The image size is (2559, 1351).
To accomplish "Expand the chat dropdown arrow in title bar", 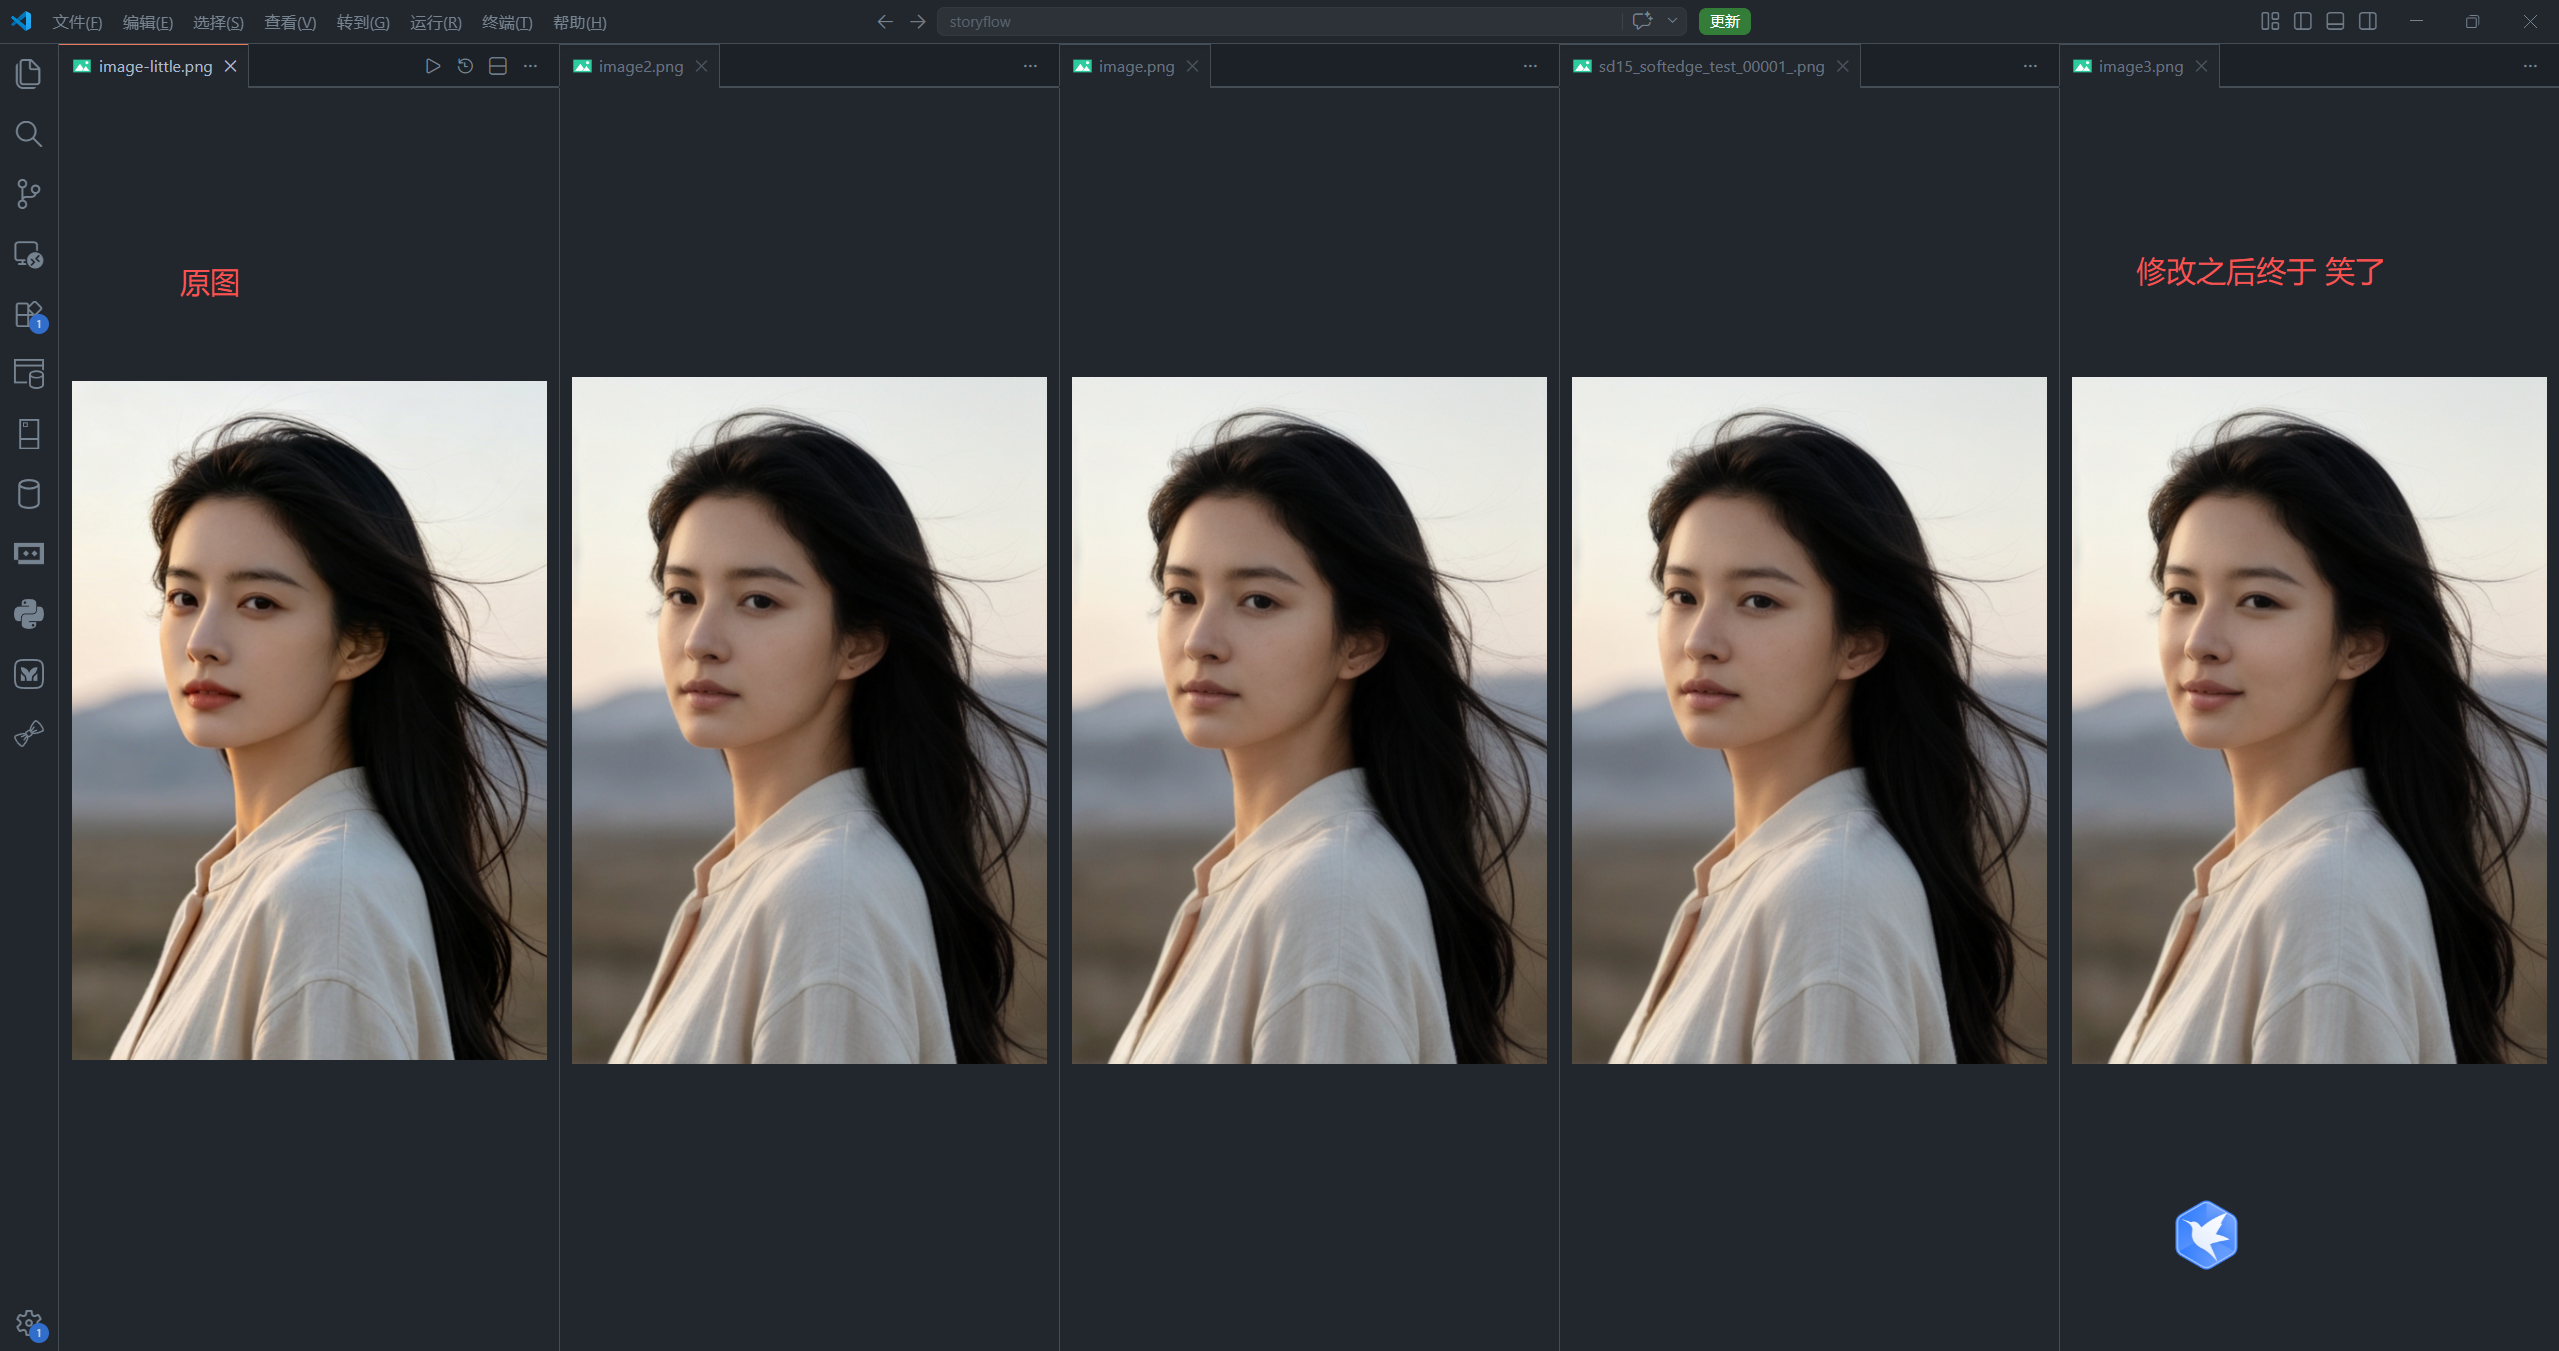I will [1672, 21].
